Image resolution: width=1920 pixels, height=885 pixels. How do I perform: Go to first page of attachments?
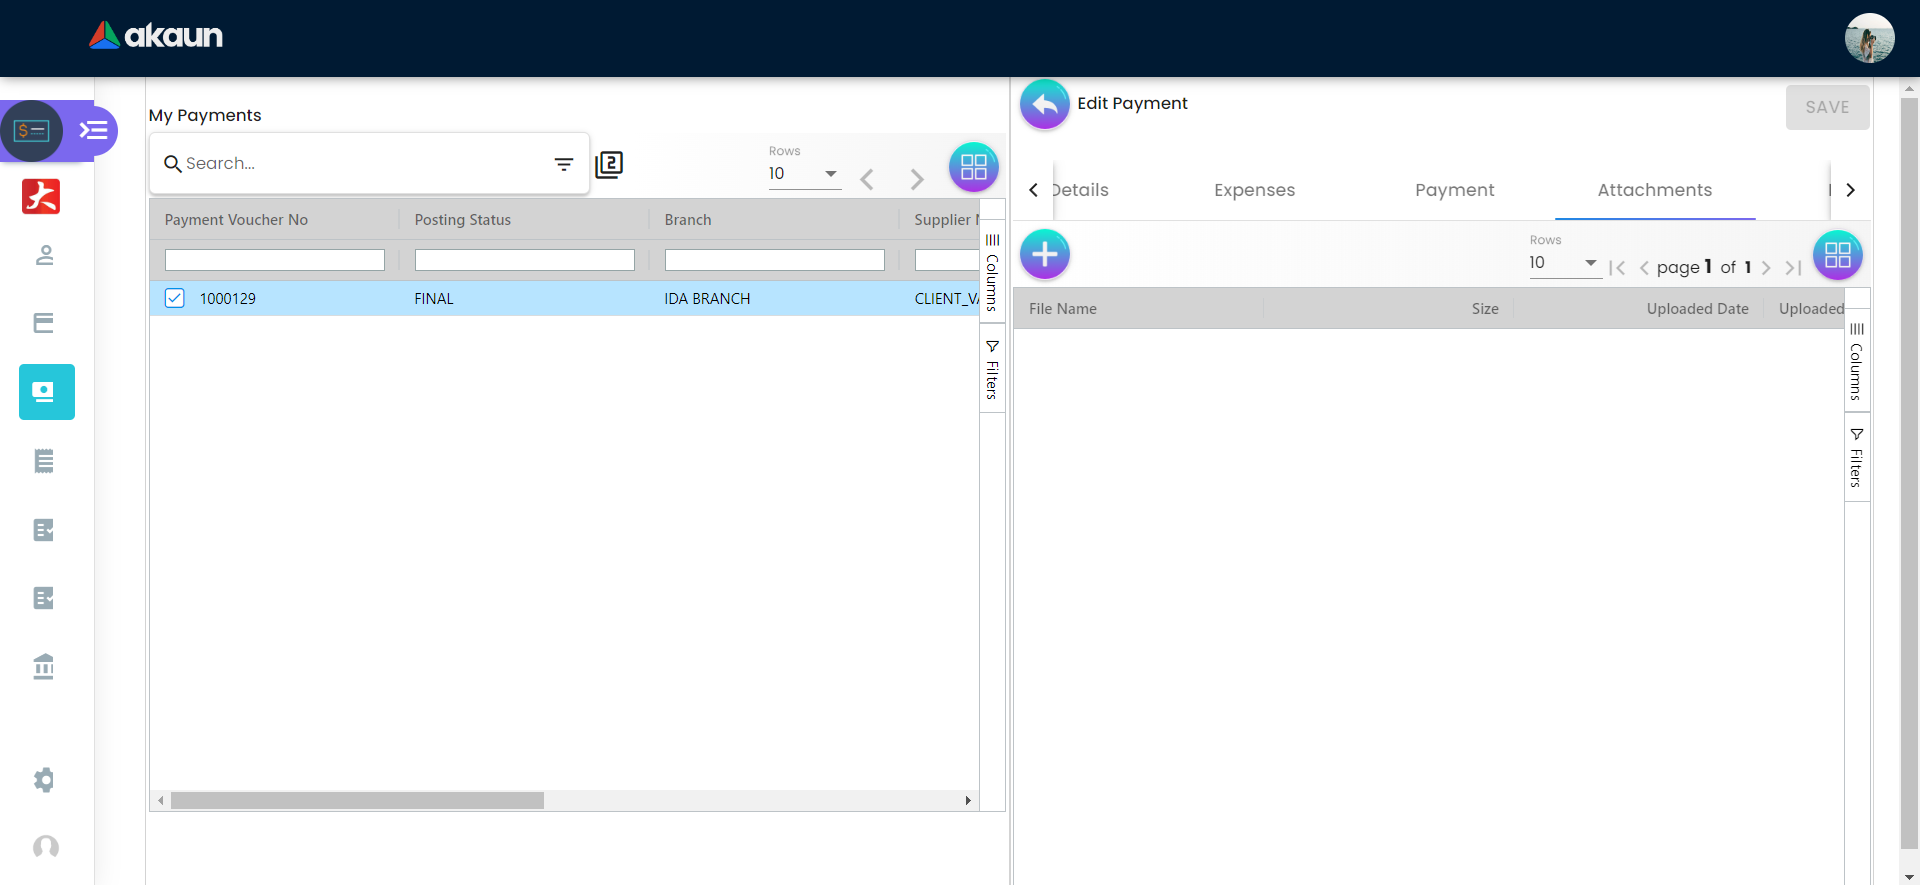tap(1617, 268)
